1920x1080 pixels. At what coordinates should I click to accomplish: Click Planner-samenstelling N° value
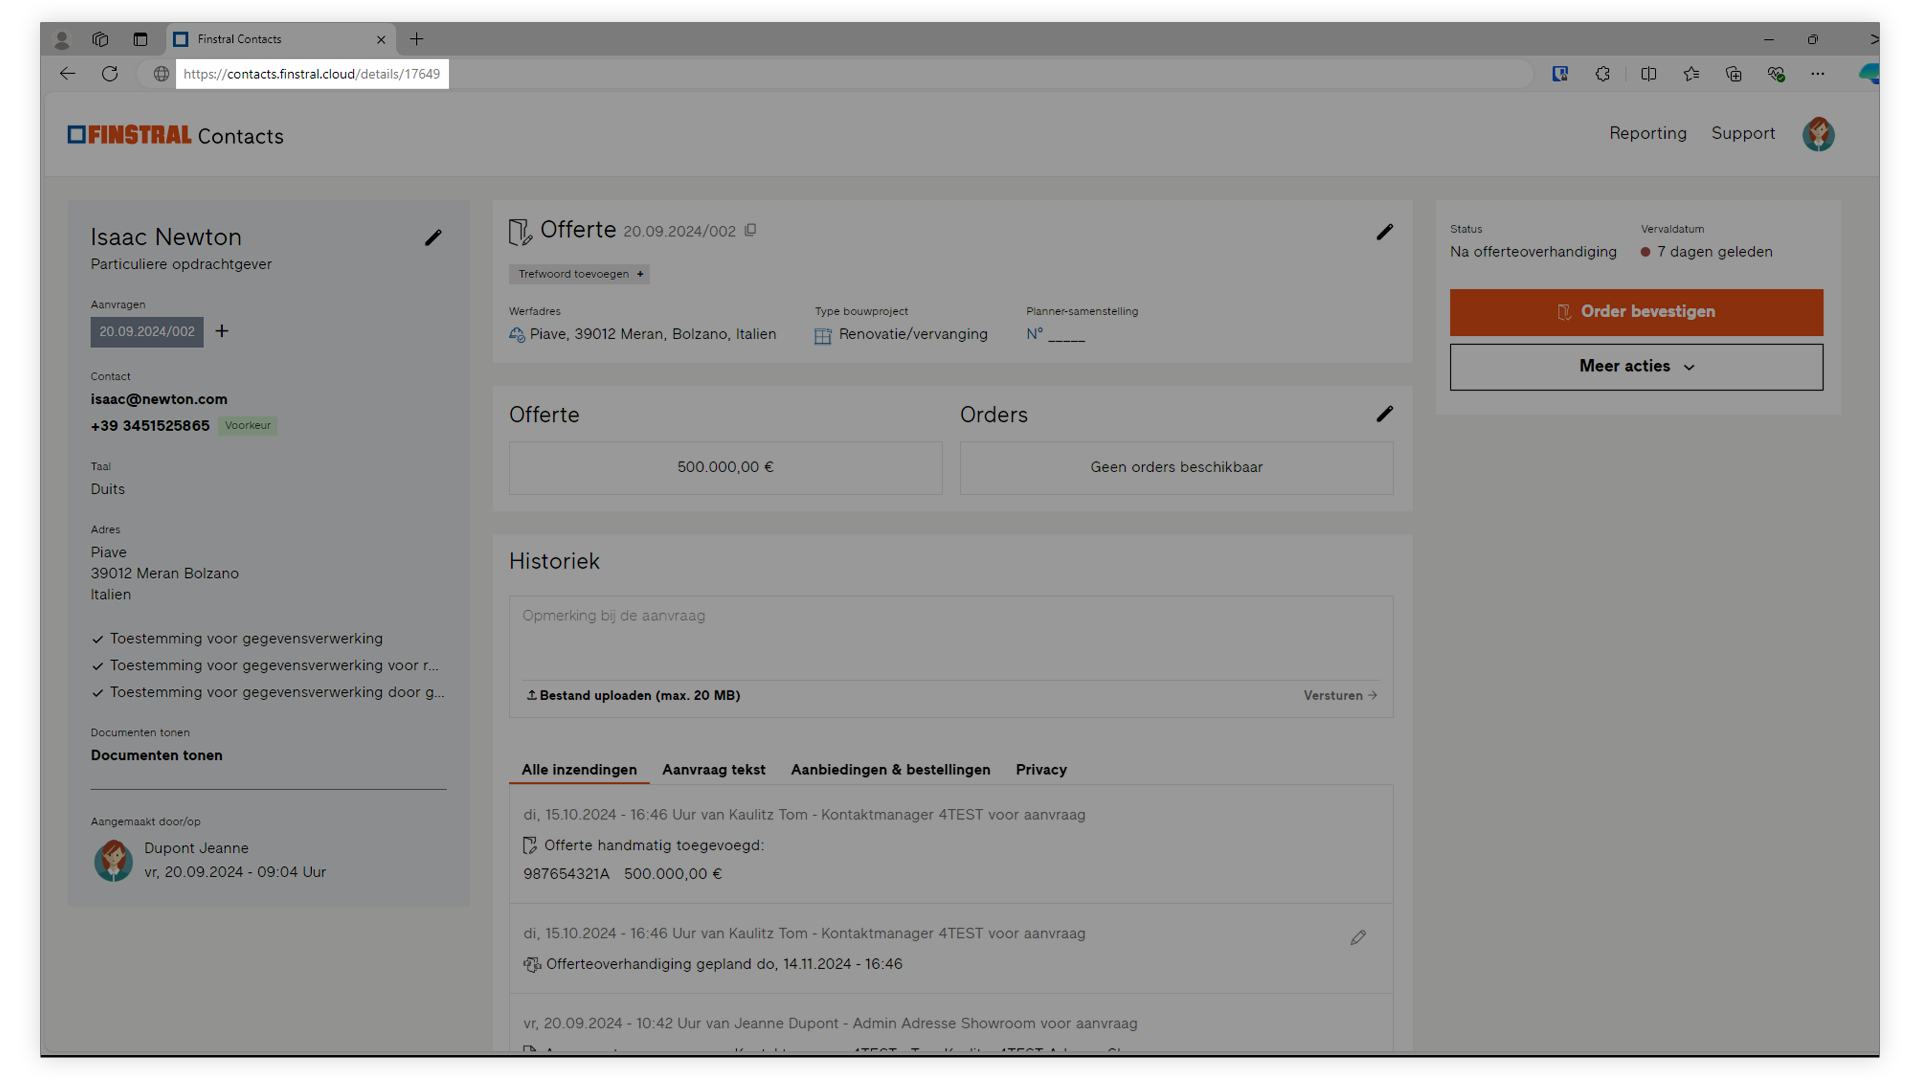pyautogui.click(x=1055, y=335)
